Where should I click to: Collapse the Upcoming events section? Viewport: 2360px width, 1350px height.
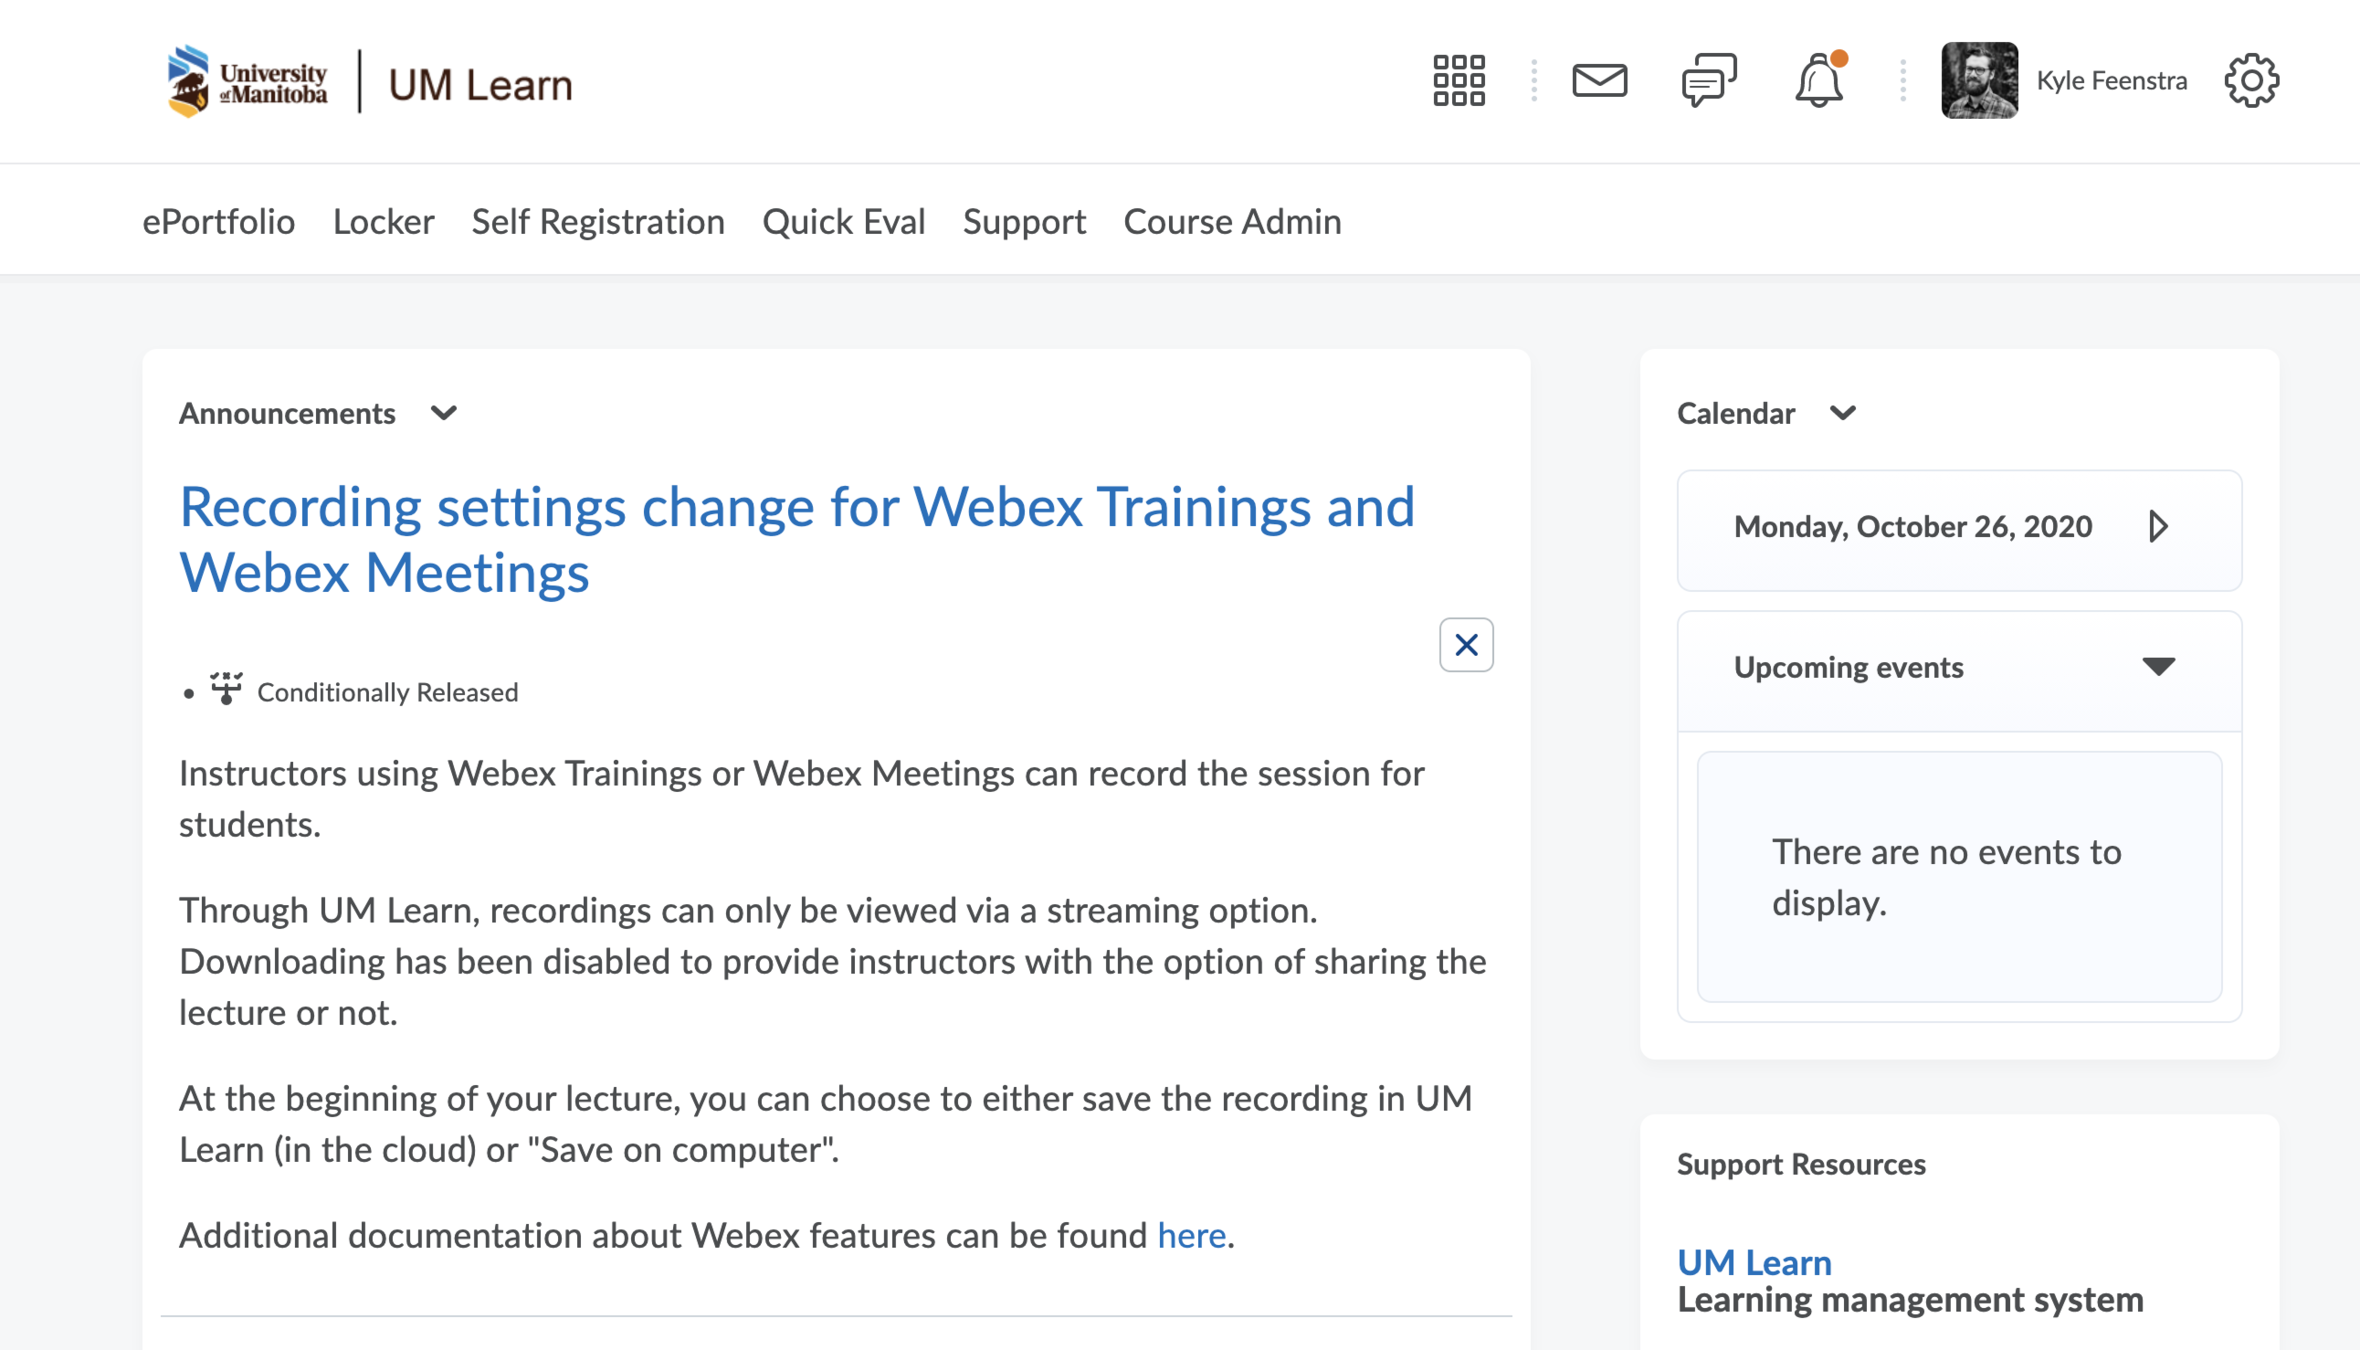tap(2158, 667)
